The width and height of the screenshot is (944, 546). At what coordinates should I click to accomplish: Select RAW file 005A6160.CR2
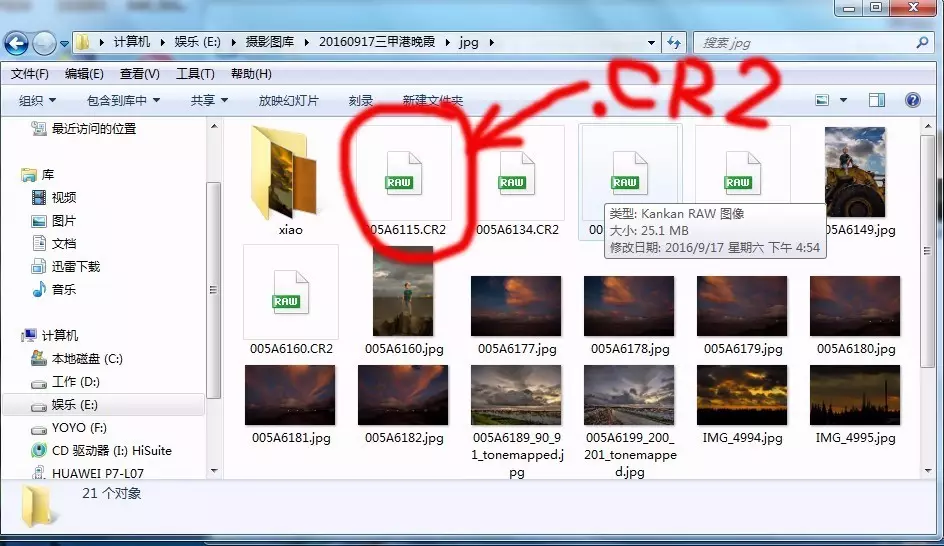tap(291, 301)
